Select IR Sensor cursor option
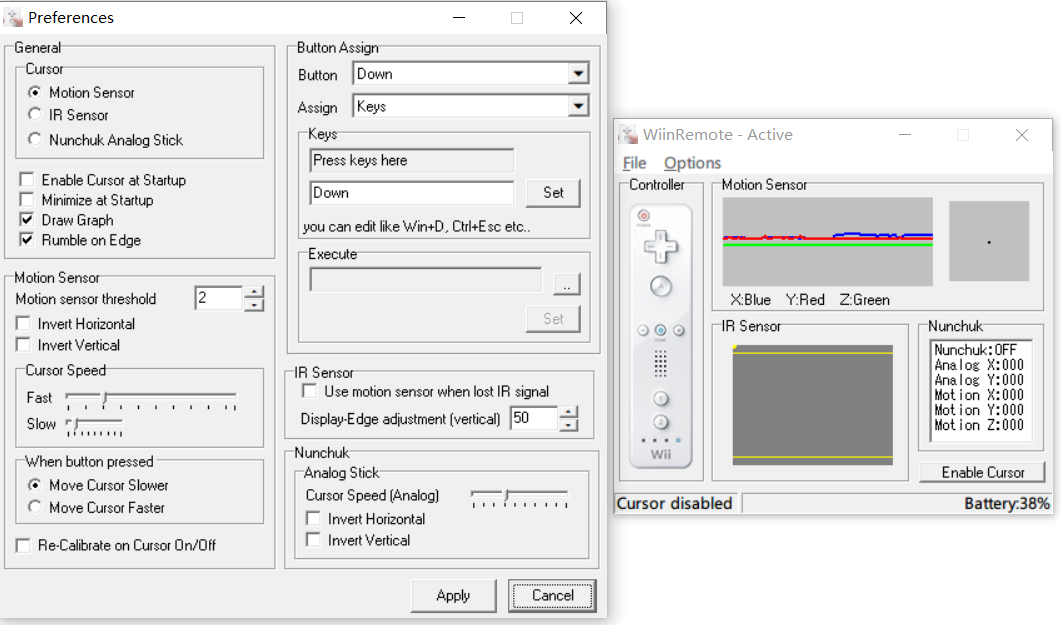 tap(35, 114)
